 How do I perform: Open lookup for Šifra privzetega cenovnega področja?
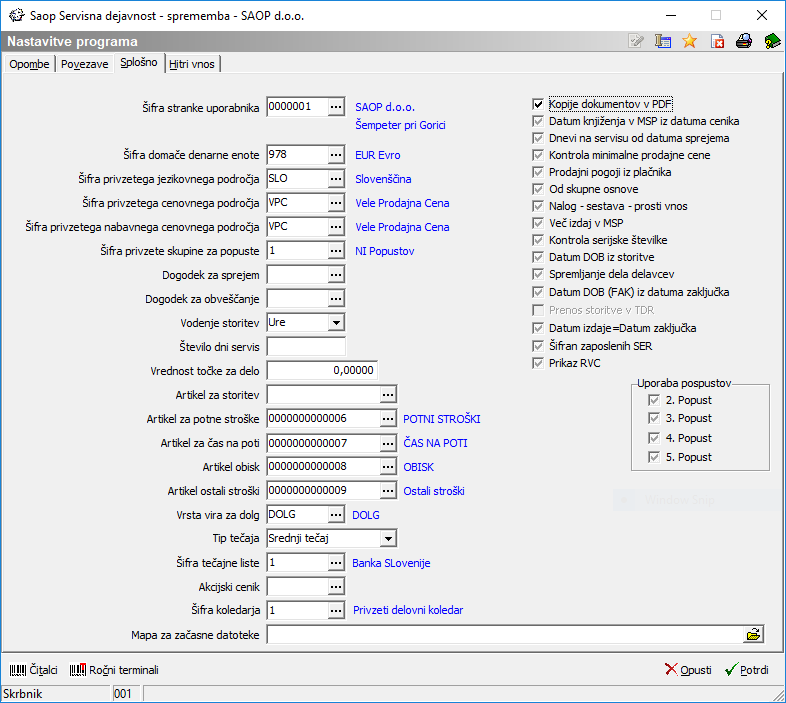pos(336,203)
